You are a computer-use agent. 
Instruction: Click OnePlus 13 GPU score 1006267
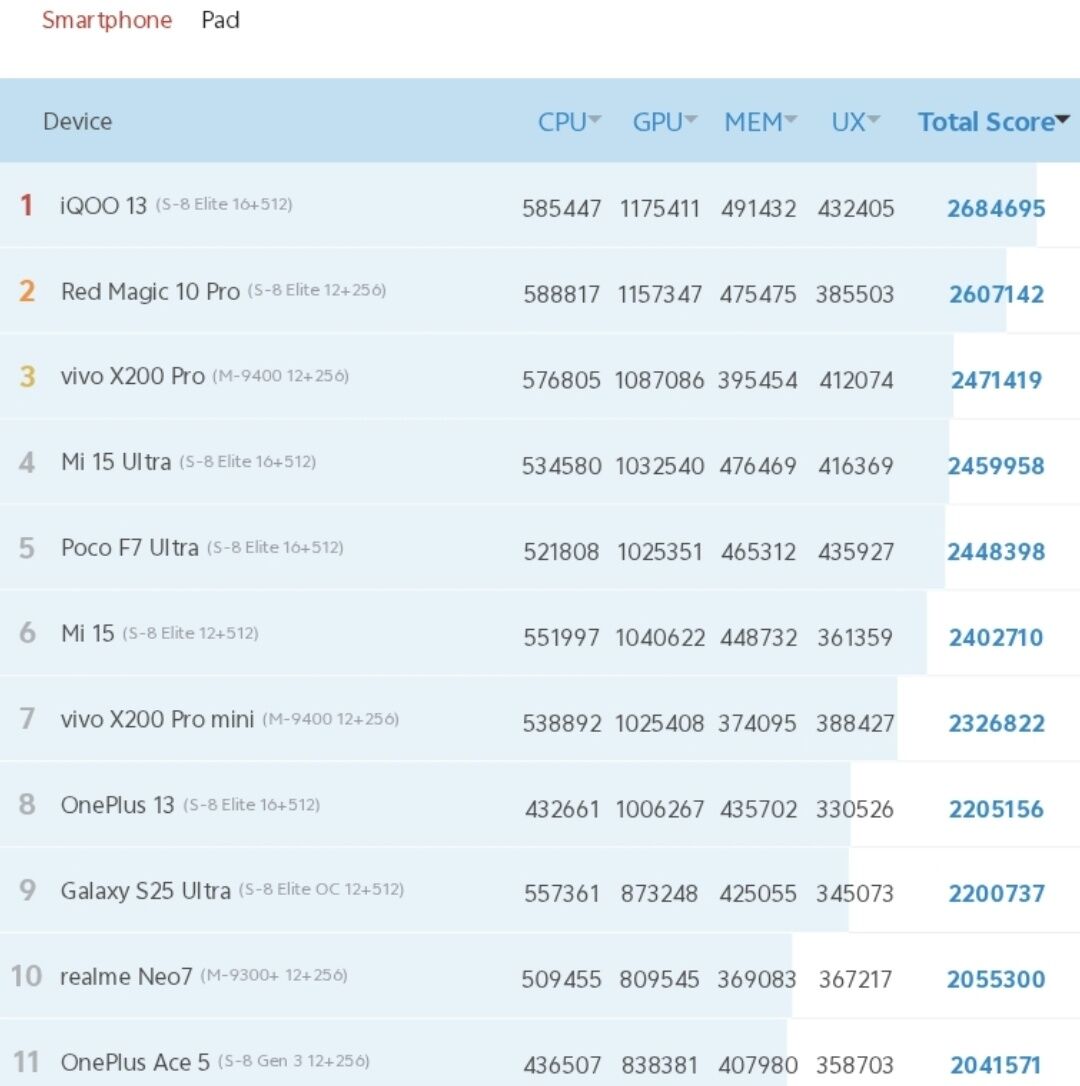659,809
